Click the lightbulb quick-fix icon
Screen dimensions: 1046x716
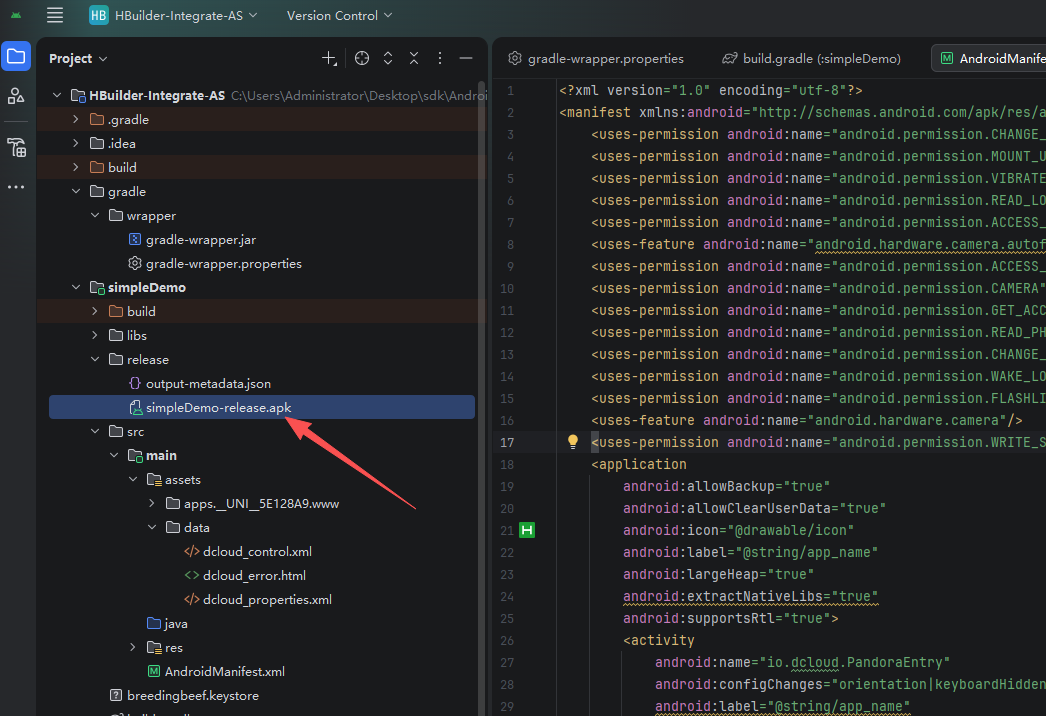[x=572, y=442]
